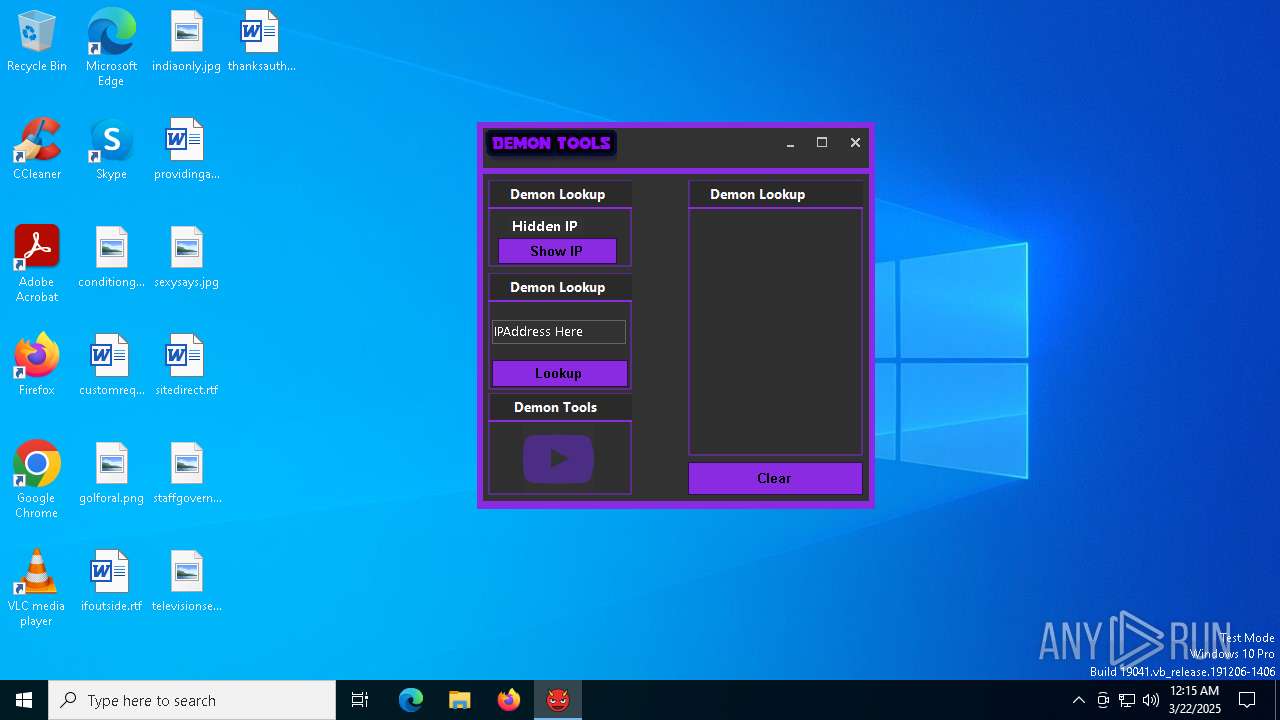Open the notification center
Viewport: 1280px width, 720px height.
1247,700
